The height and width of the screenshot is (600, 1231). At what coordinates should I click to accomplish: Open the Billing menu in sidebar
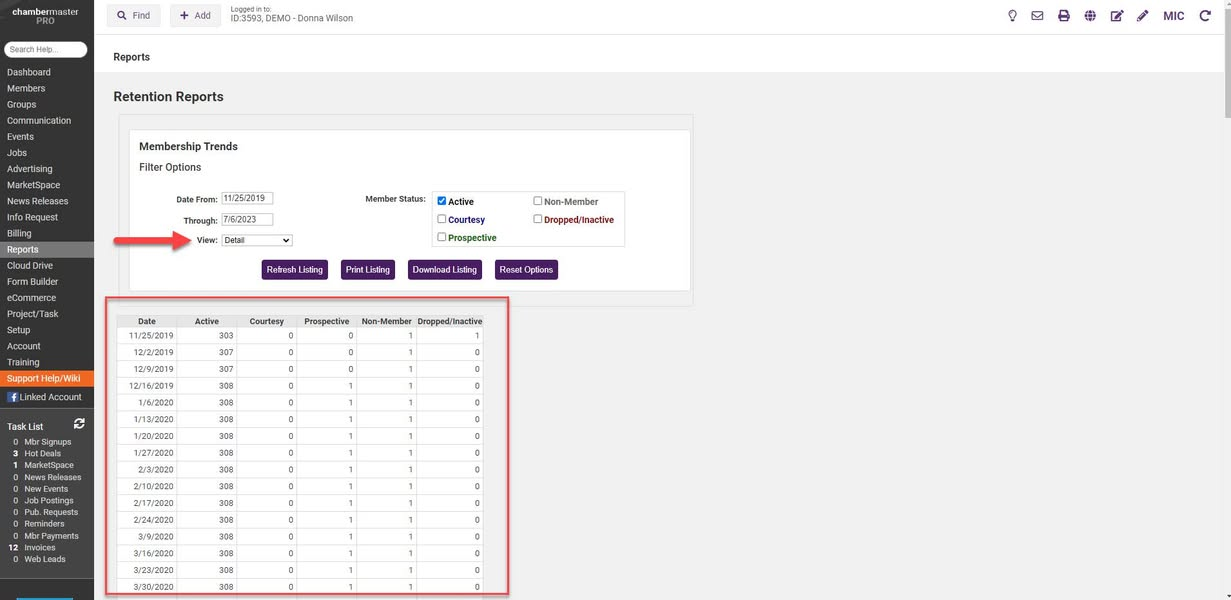point(19,233)
